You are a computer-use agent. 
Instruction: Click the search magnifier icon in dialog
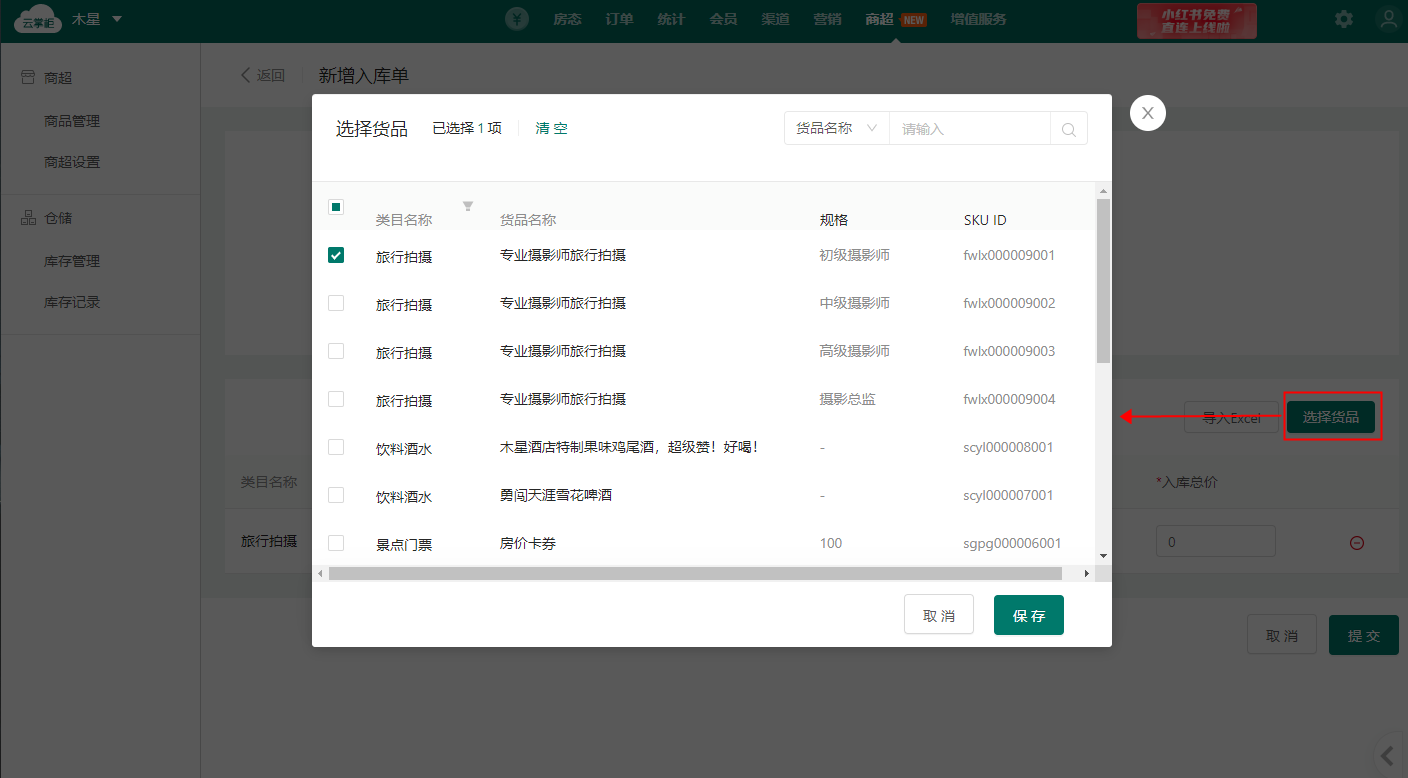(x=1068, y=129)
